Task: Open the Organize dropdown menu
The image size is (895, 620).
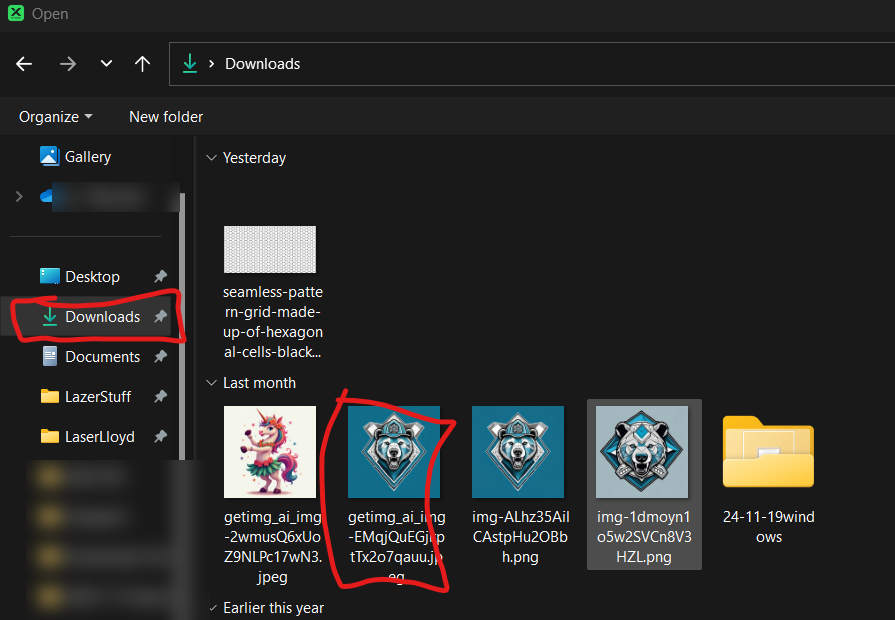Action: (55, 116)
